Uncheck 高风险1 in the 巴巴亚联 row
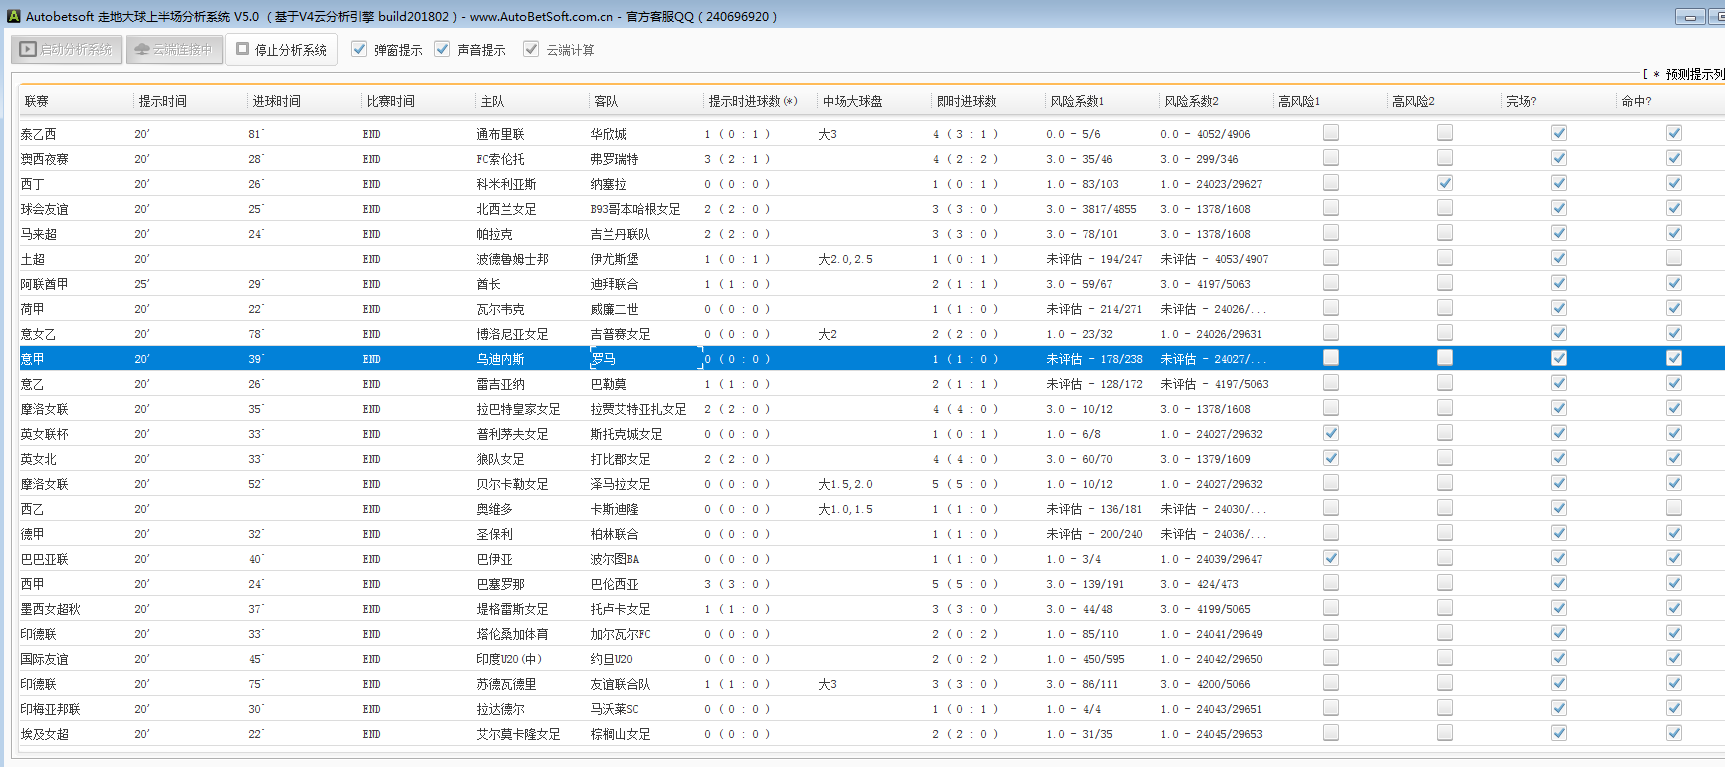1725x767 pixels. [x=1331, y=558]
